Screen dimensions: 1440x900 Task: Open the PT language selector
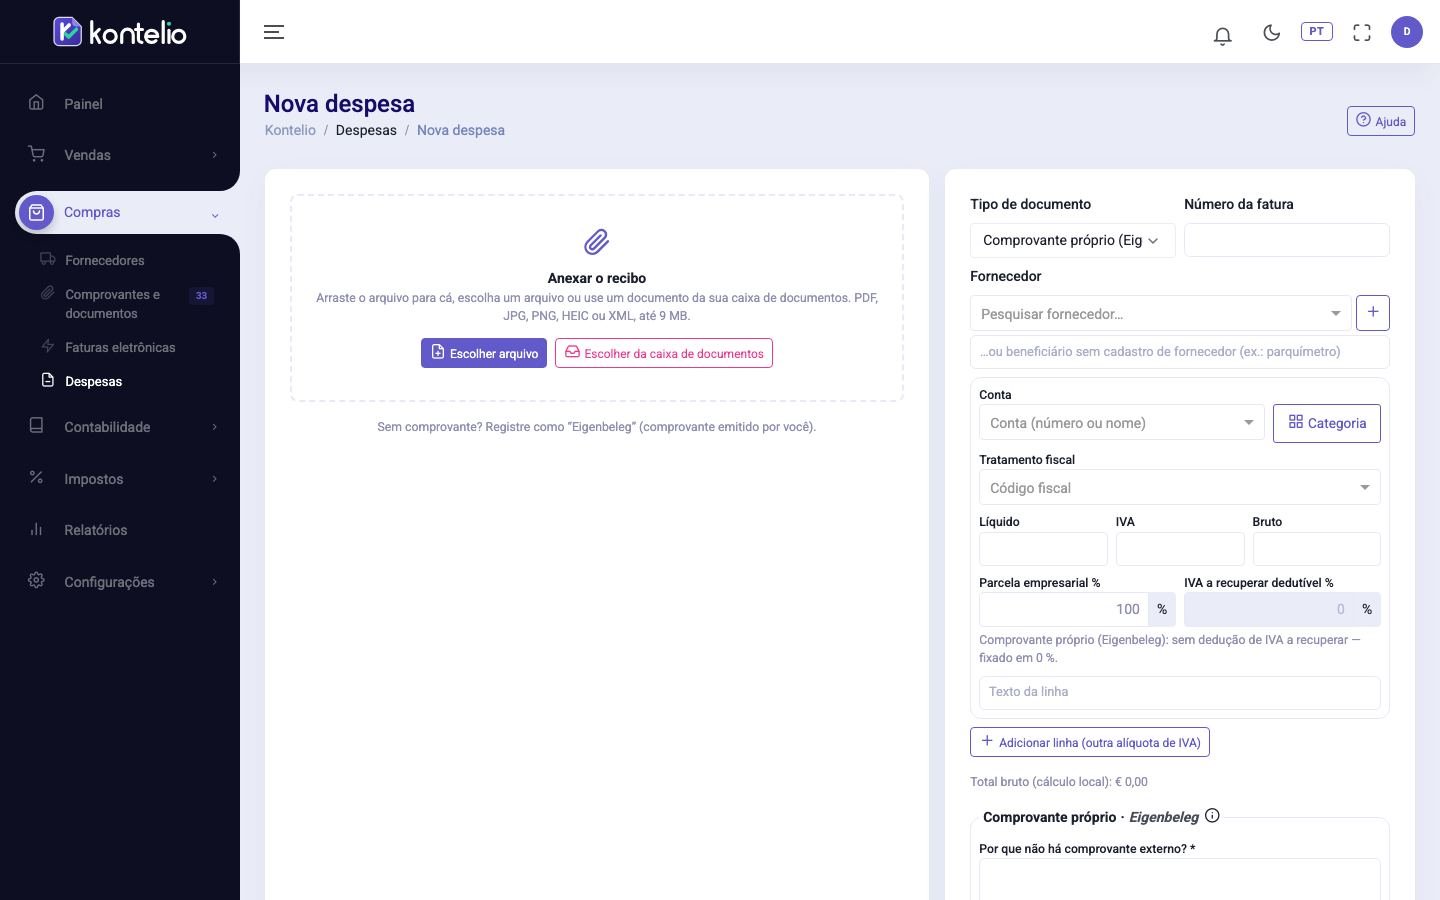click(1317, 32)
